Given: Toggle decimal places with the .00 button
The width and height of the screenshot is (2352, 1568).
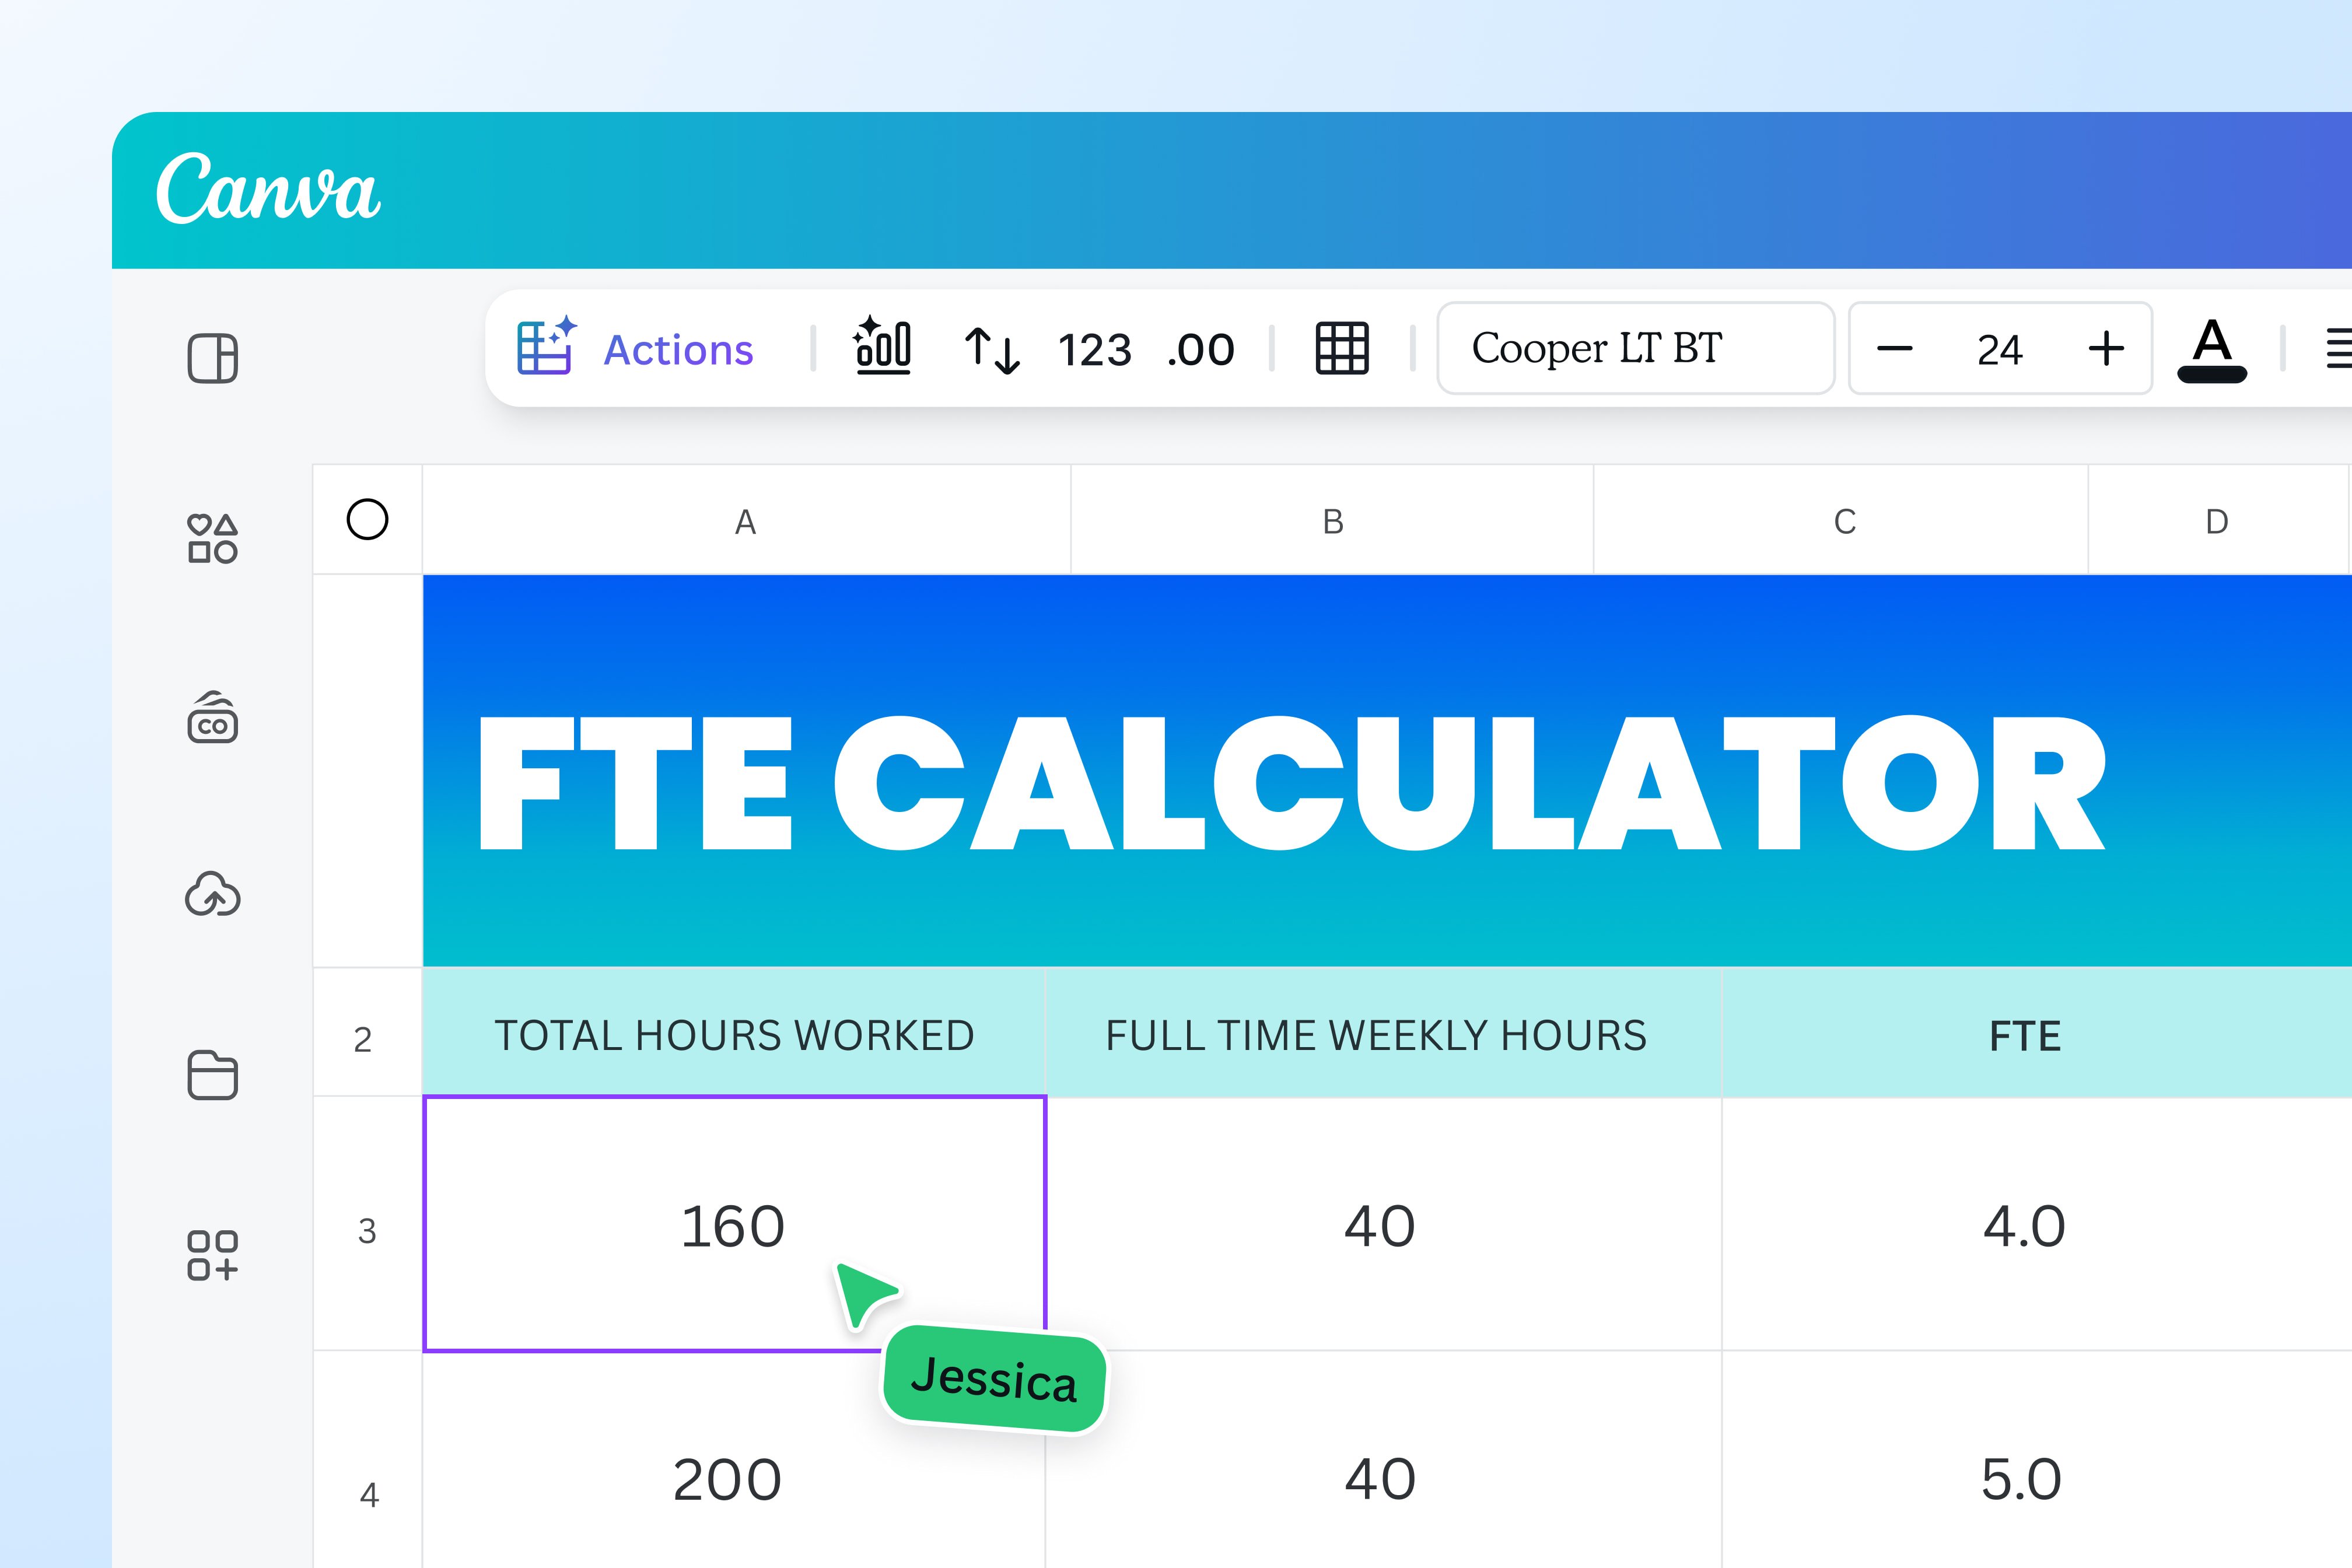Looking at the screenshot, I should tap(1199, 349).
